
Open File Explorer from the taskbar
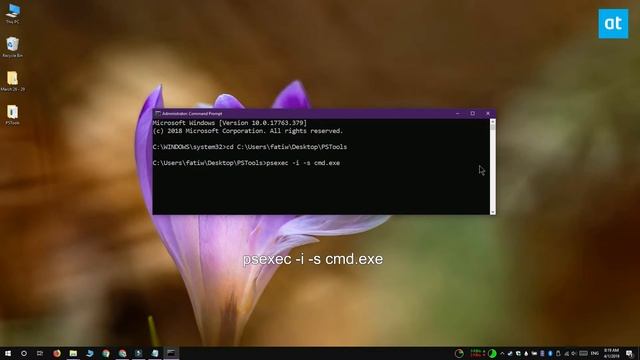coord(73,353)
